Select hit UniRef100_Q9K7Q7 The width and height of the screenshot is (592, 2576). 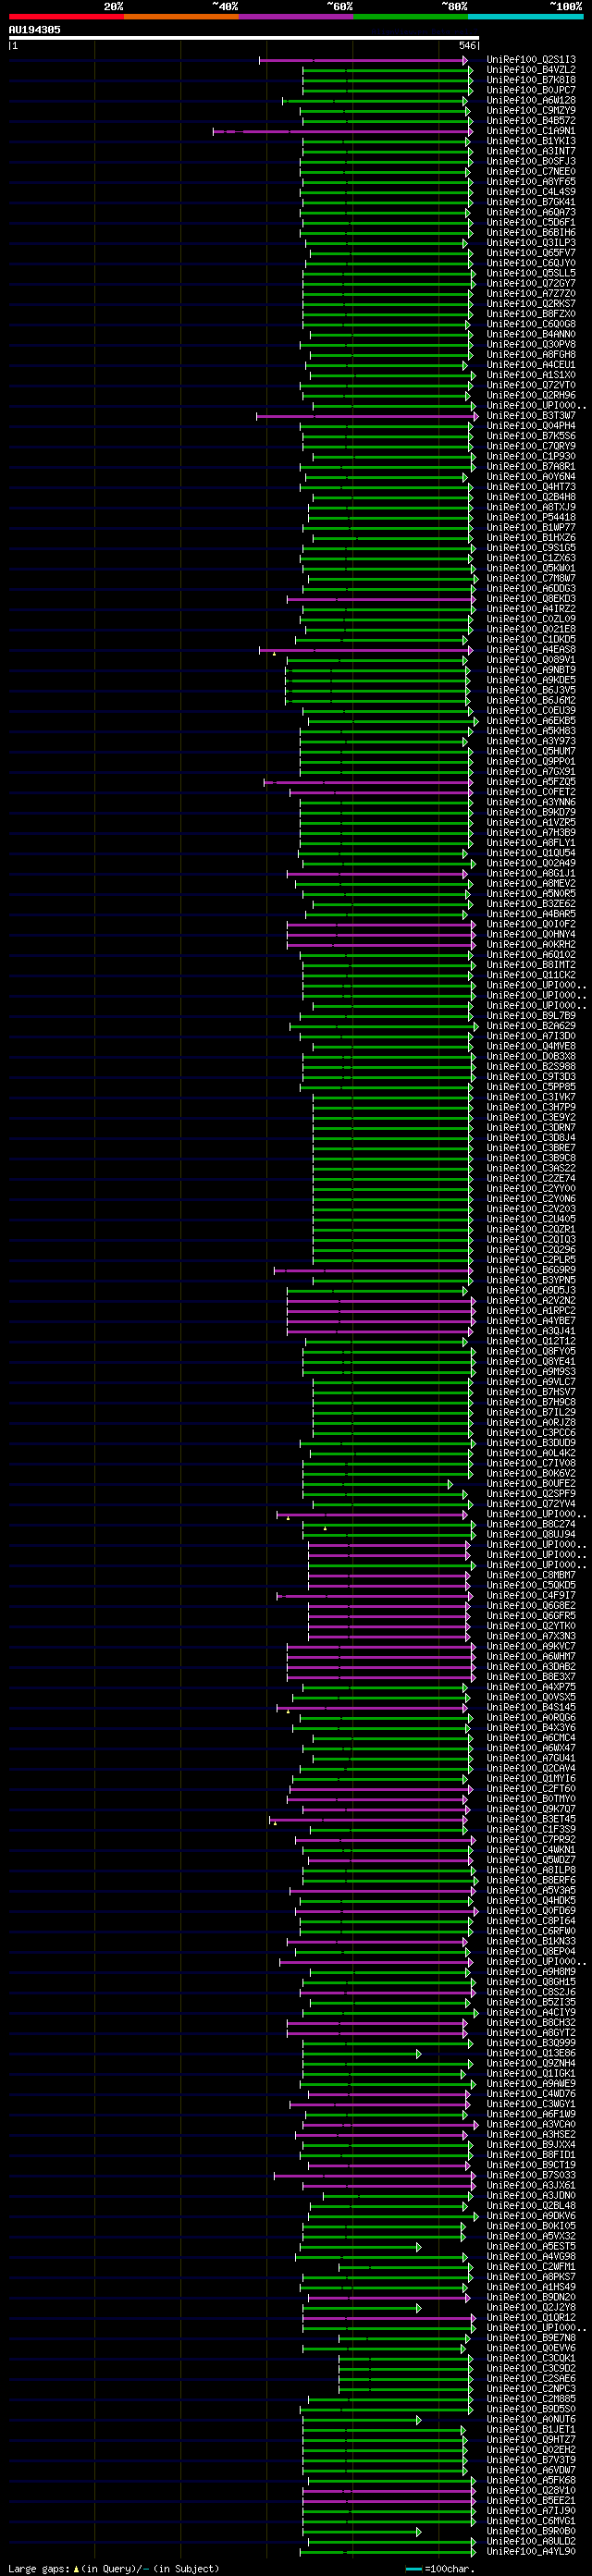coord(531,1809)
